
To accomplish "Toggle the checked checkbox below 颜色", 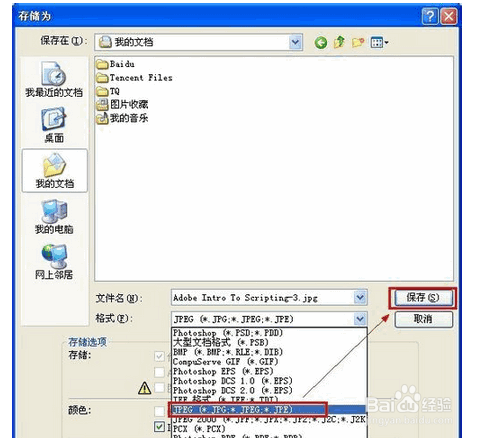I will [159, 426].
